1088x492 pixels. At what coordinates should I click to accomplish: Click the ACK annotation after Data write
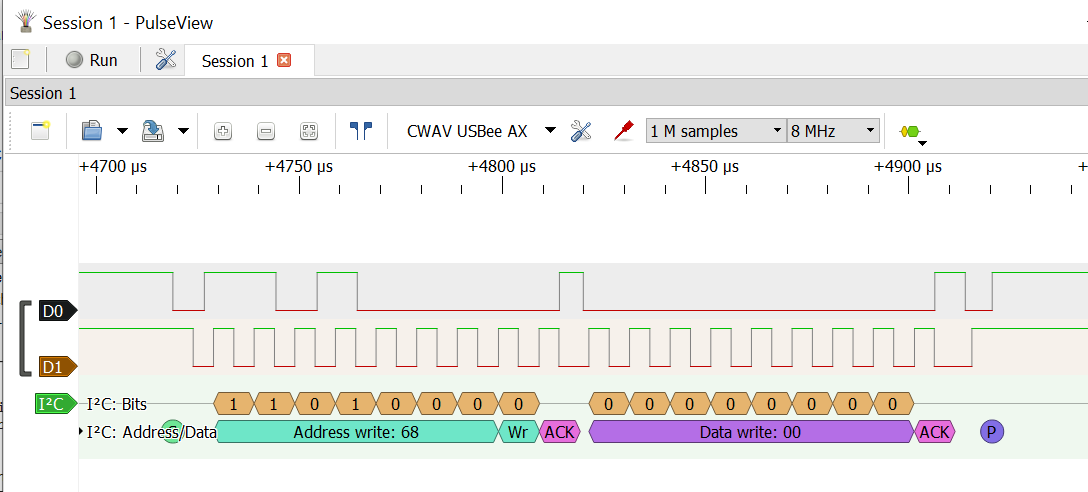coord(935,432)
